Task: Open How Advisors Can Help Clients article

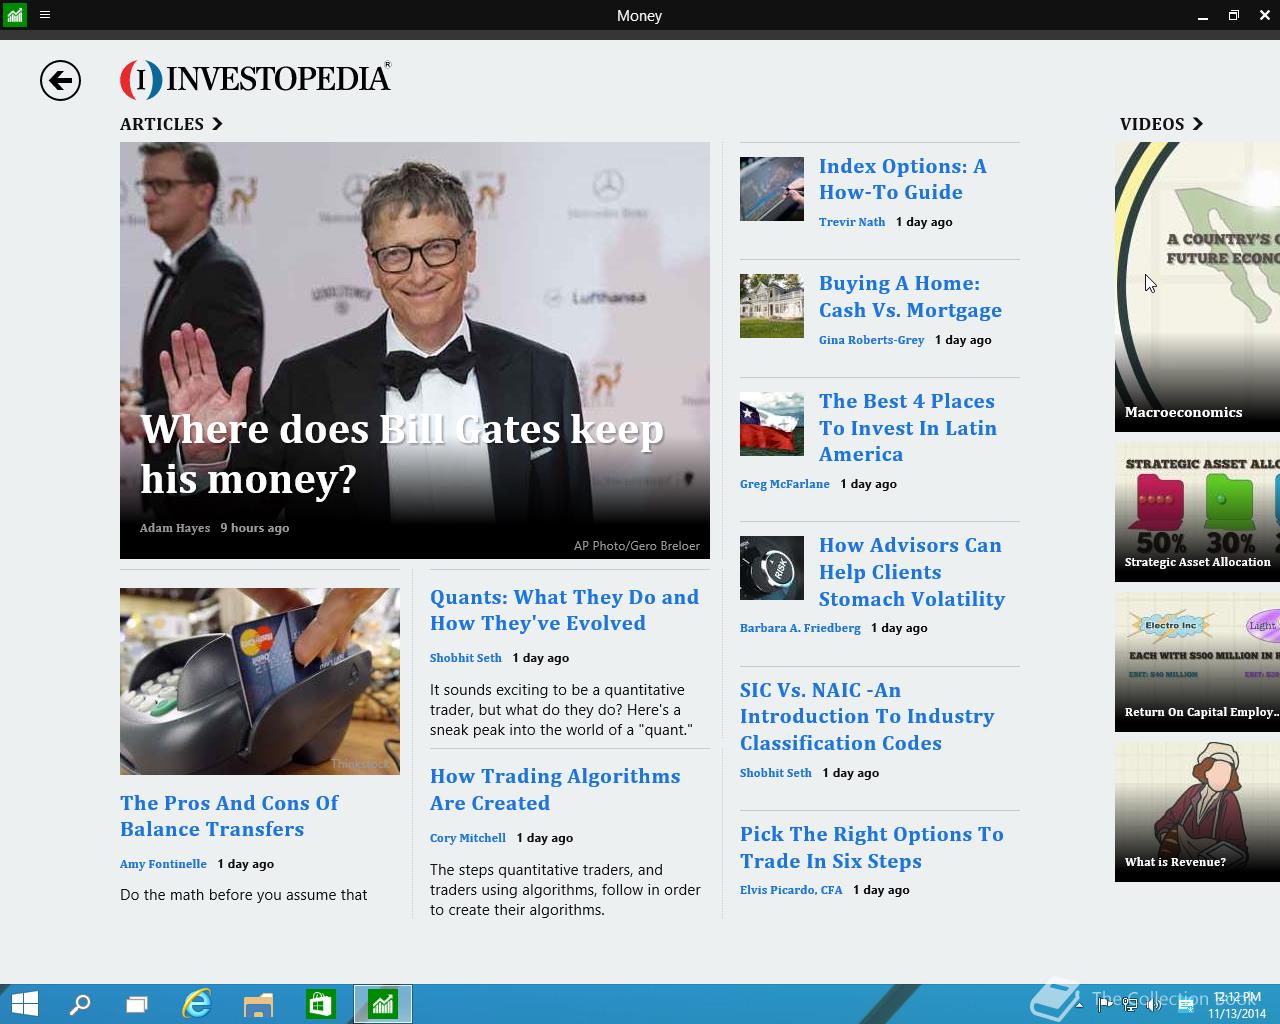Action: click(x=912, y=572)
